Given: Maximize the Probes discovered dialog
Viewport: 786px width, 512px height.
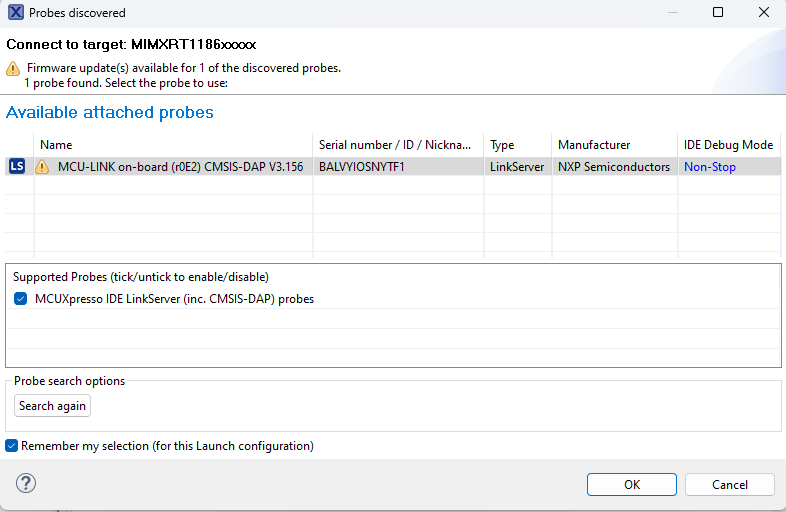Looking at the screenshot, I should click(717, 13).
